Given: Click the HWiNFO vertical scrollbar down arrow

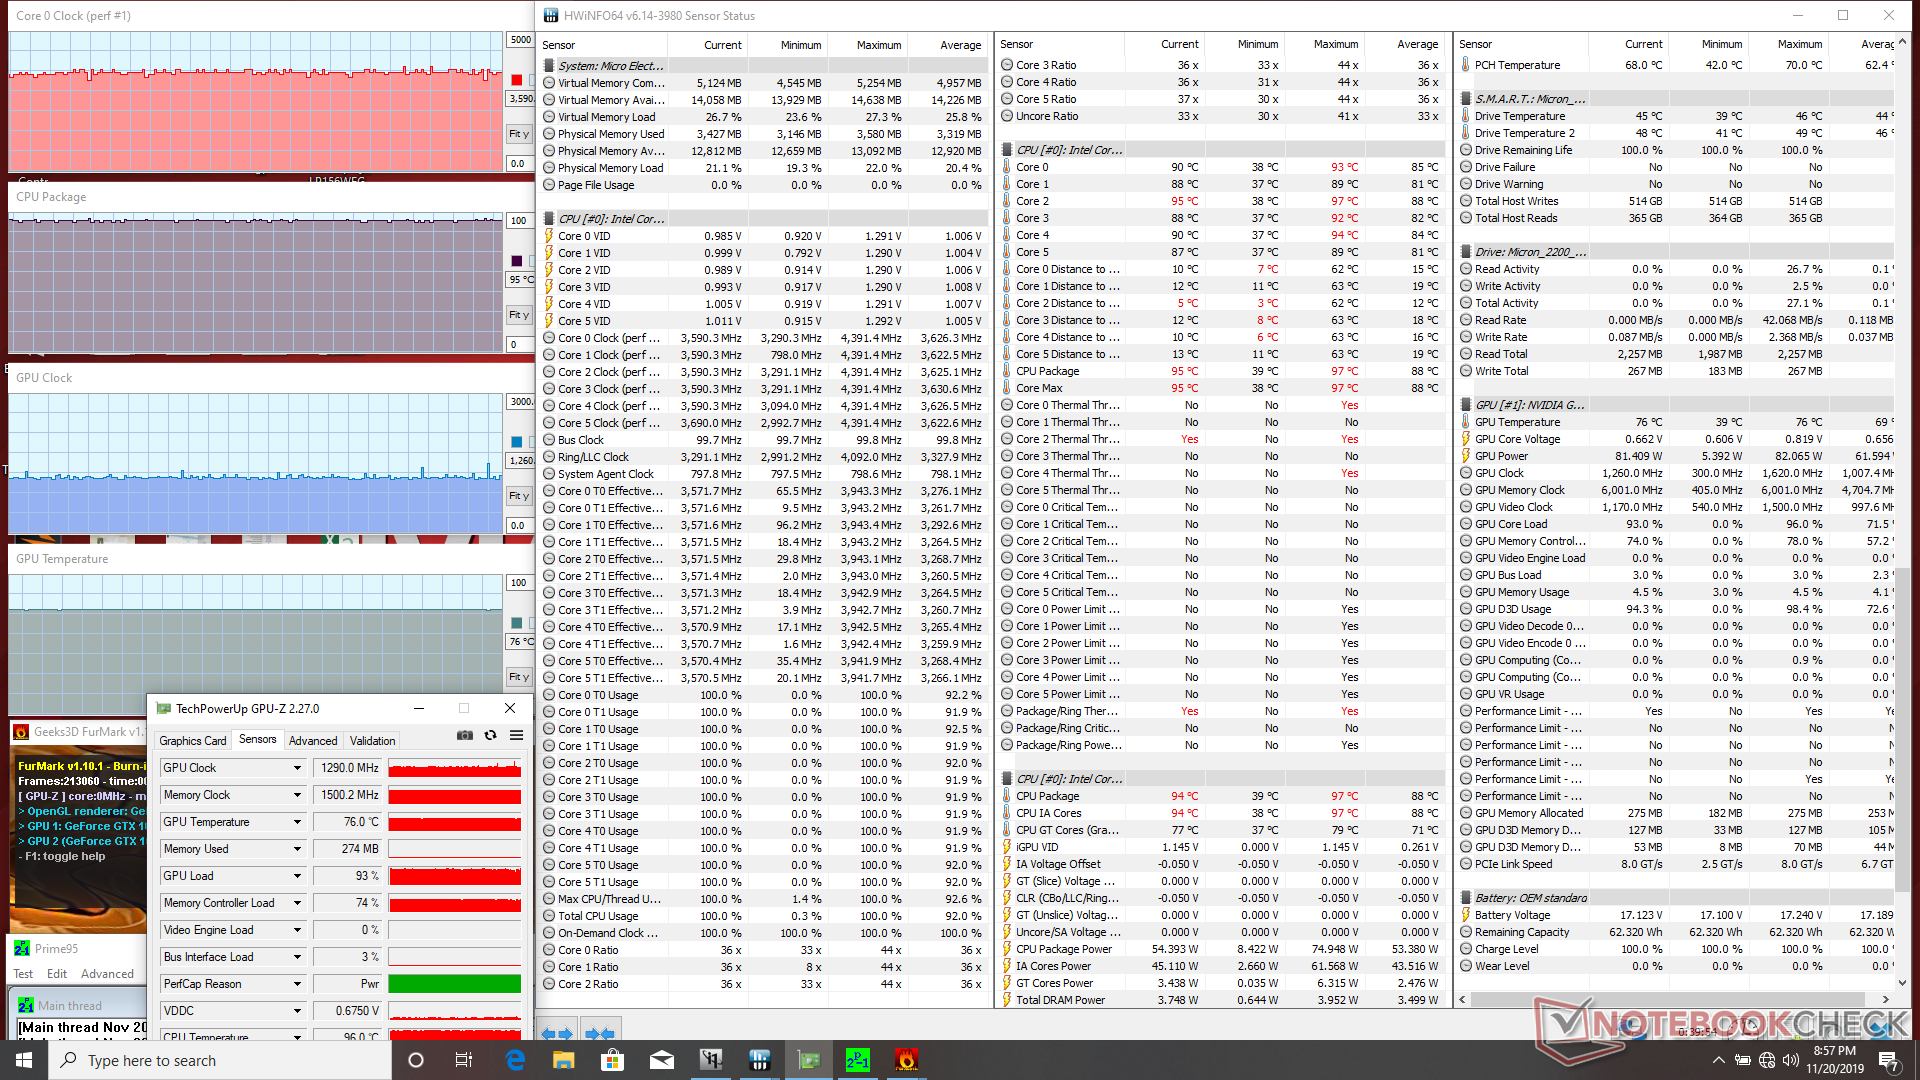Looking at the screenshot, I should [1903, 982].
